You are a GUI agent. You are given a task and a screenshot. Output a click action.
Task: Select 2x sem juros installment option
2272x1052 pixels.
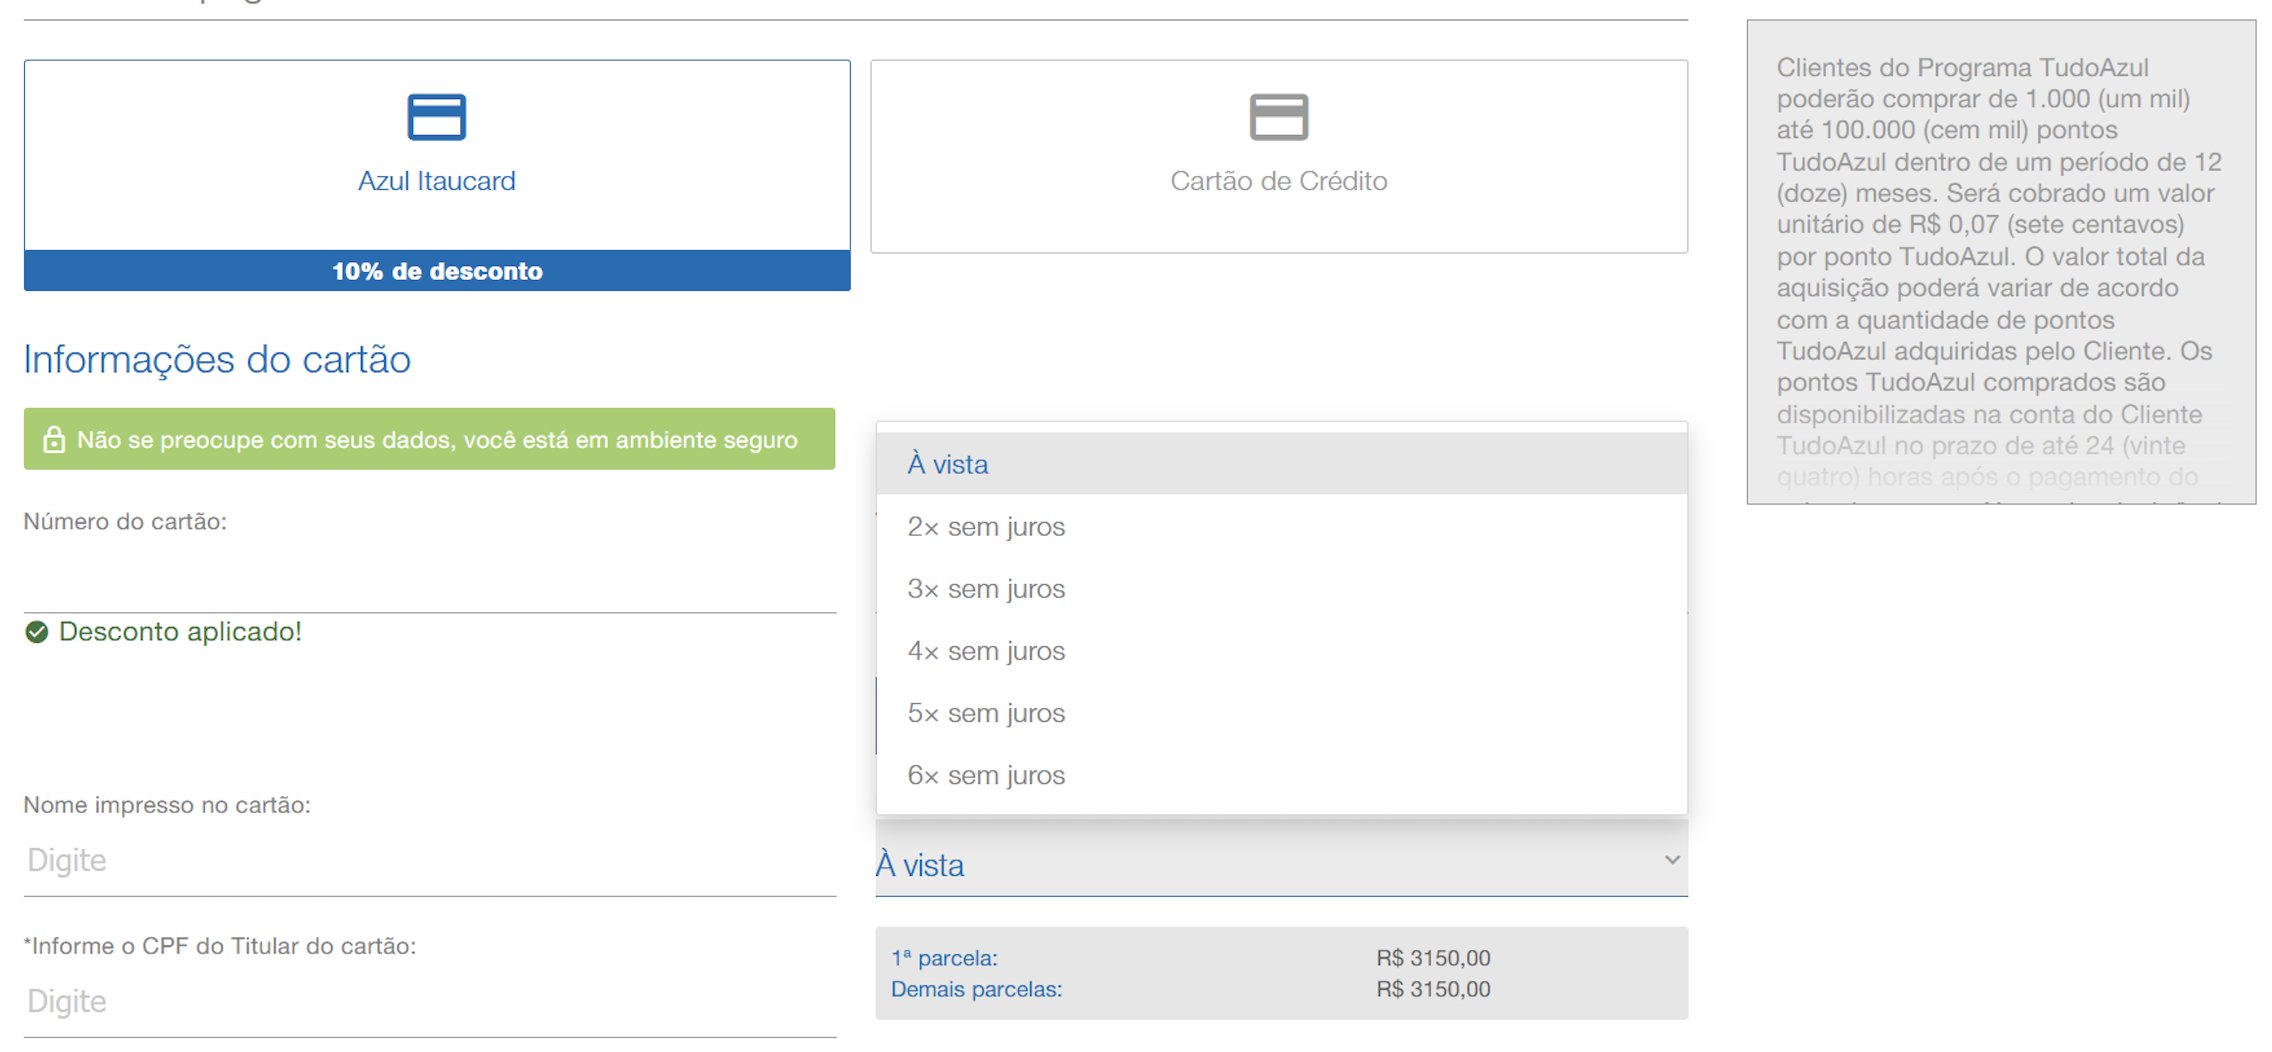[x=1282, y=526]
